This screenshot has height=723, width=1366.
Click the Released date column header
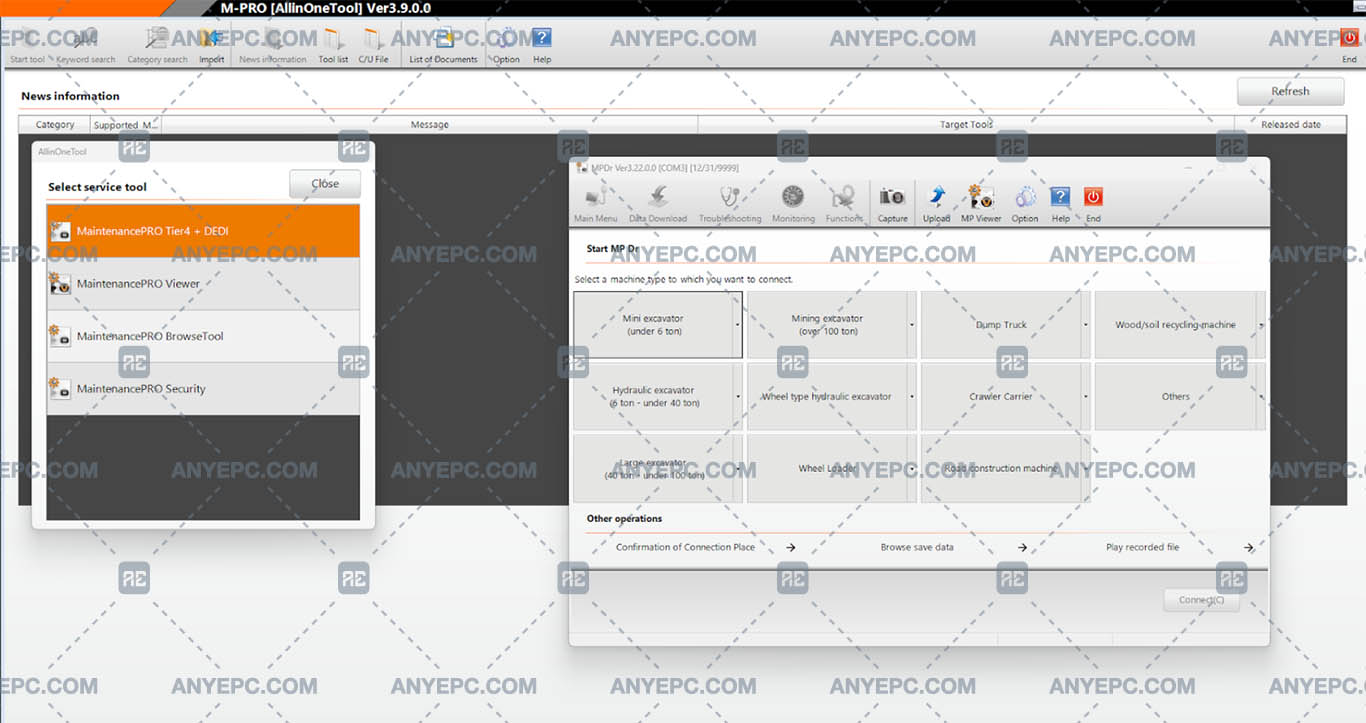coord(1290,125)
